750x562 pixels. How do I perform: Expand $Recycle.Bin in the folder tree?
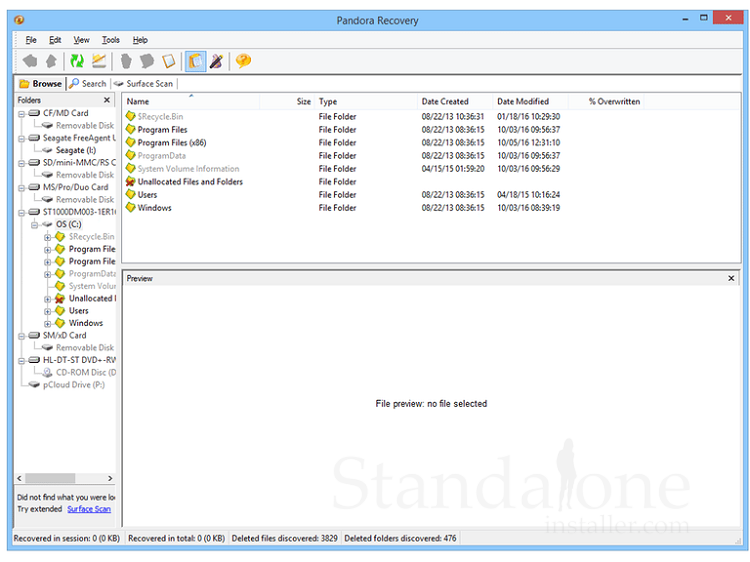[47, 237]
